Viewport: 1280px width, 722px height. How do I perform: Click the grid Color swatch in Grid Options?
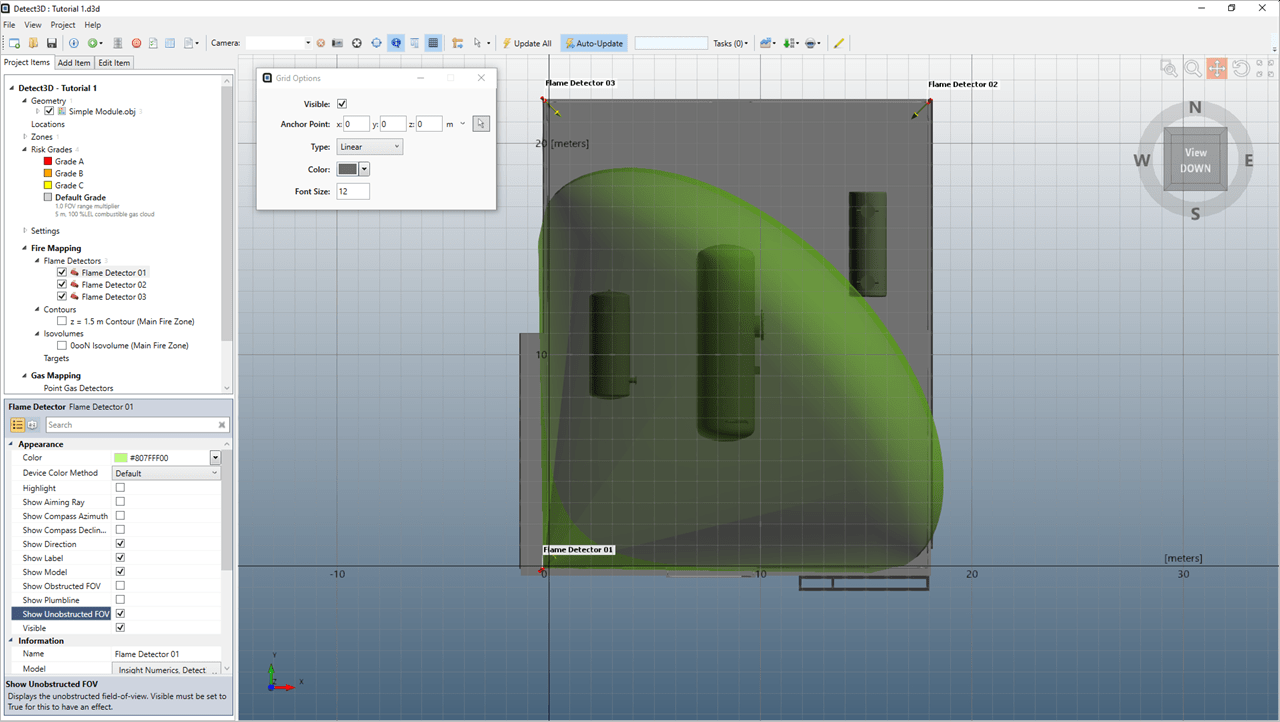click(347, 169)
